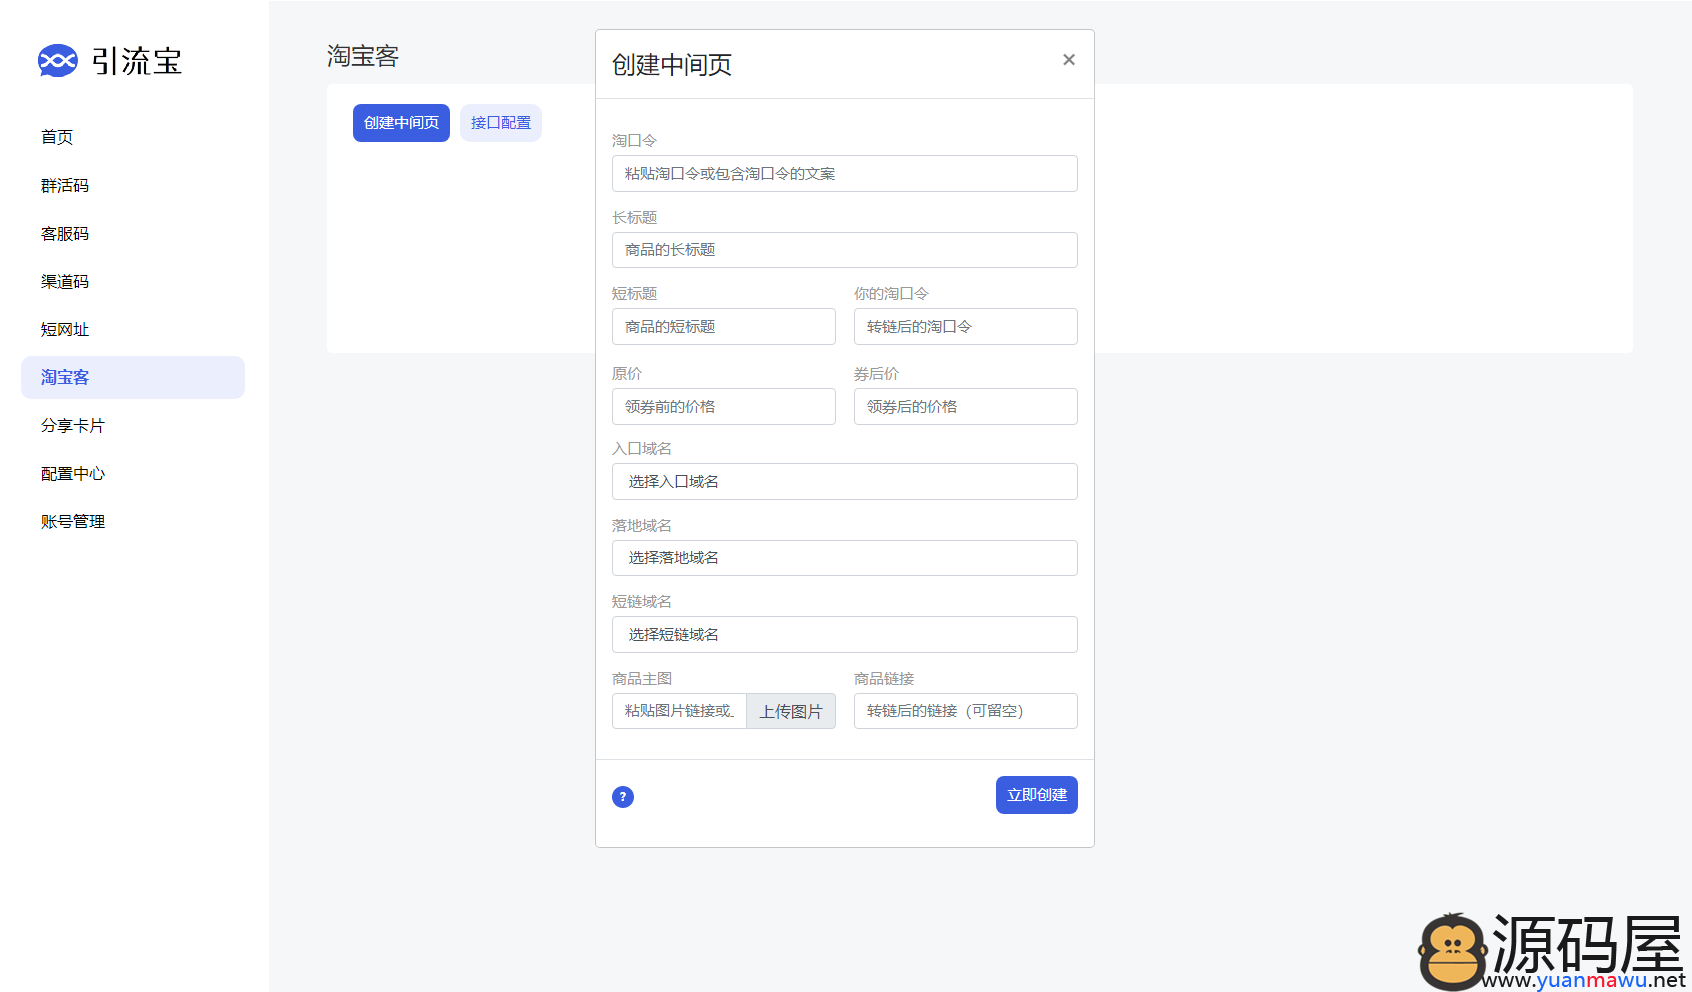Screen dimensions: 1692x992
Task: Click the blue help question mark icon
Action: point(623,797)
